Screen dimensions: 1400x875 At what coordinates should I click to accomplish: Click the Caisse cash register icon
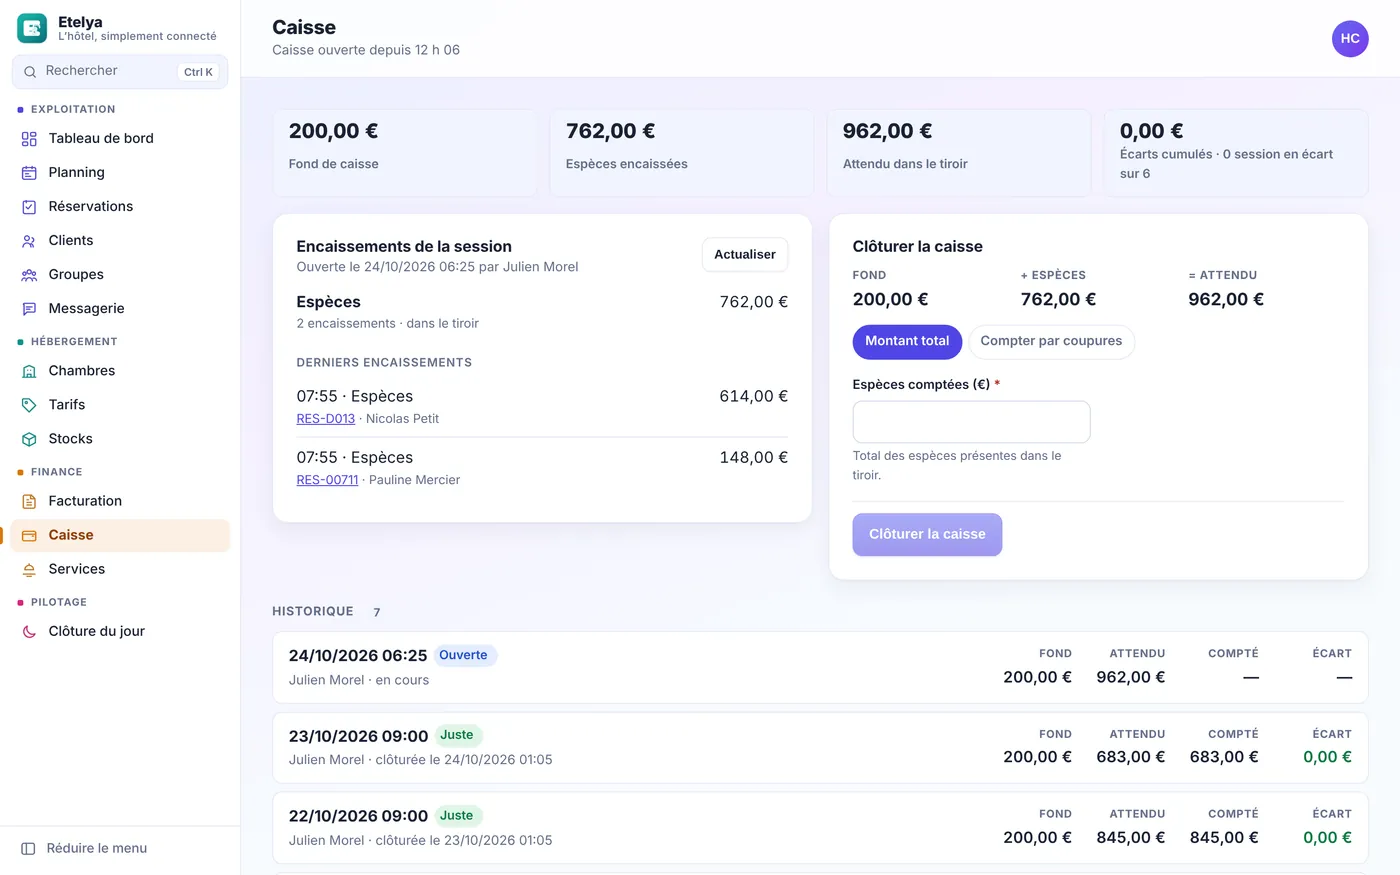click(29, 535)
